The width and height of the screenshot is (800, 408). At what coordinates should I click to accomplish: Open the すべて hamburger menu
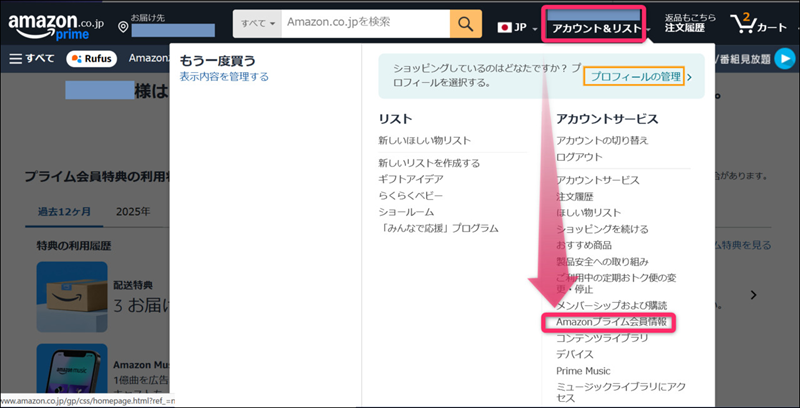[x=32, y=59]
